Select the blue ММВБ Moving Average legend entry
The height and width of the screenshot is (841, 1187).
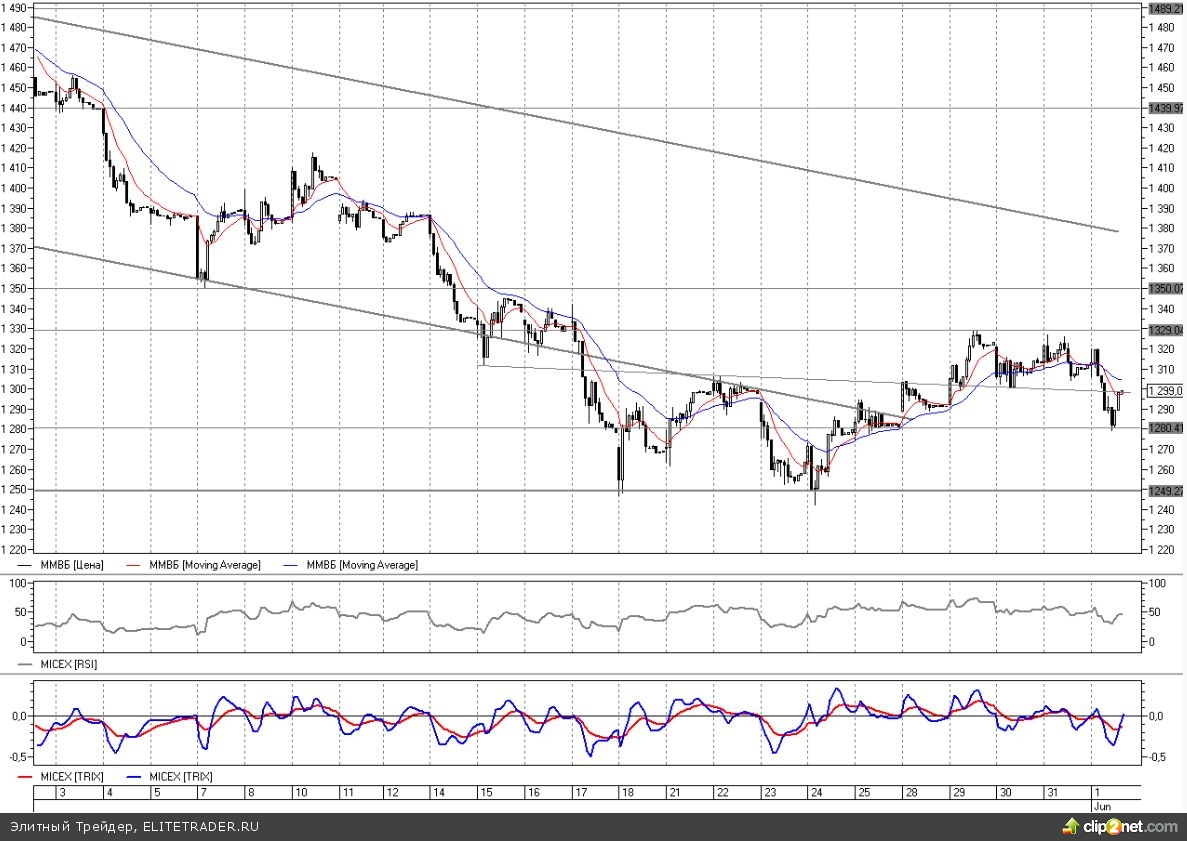pos(362,565)
